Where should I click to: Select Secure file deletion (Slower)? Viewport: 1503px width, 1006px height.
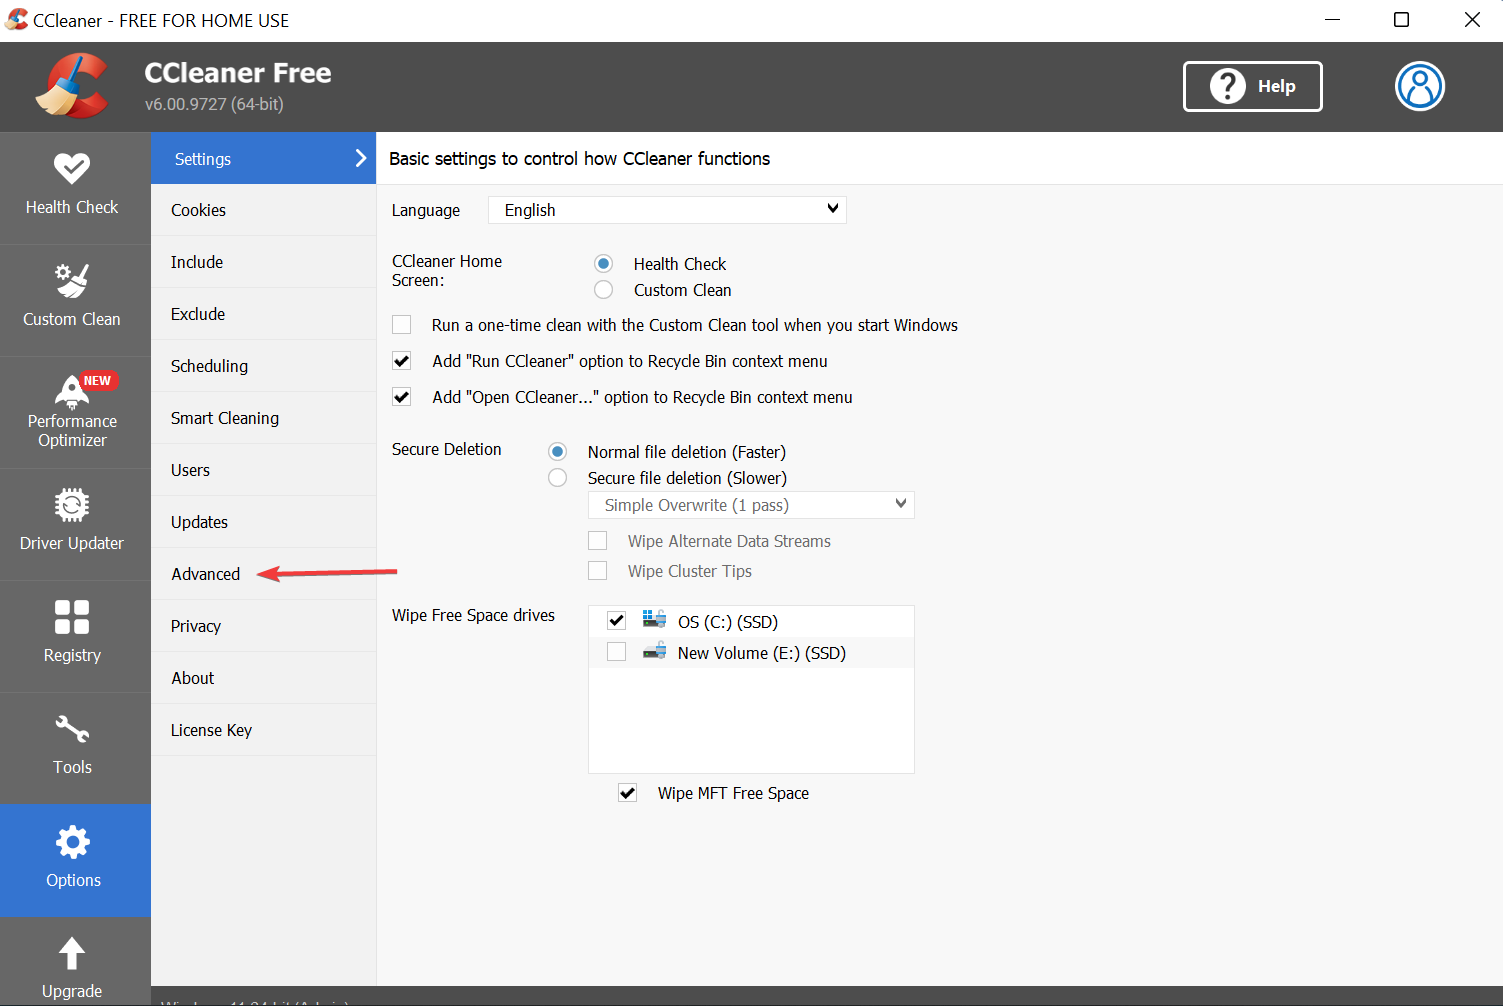(557, 477)
